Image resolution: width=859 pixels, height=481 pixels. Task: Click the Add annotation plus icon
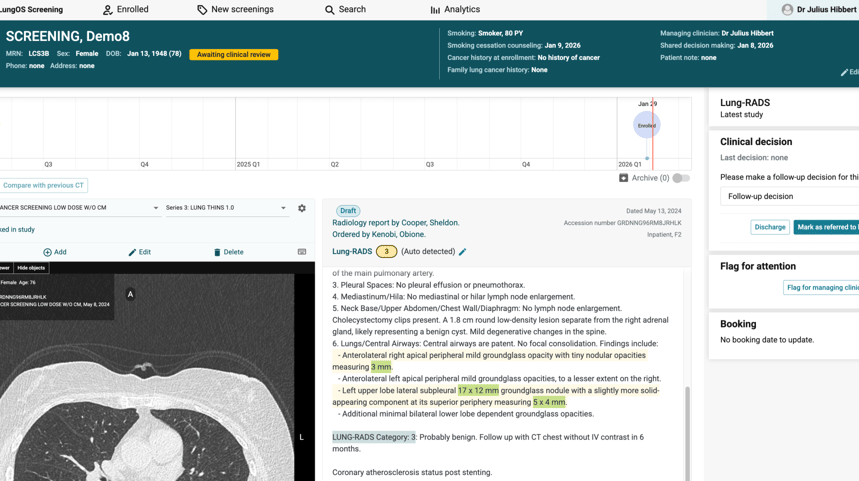coord(47,252)
